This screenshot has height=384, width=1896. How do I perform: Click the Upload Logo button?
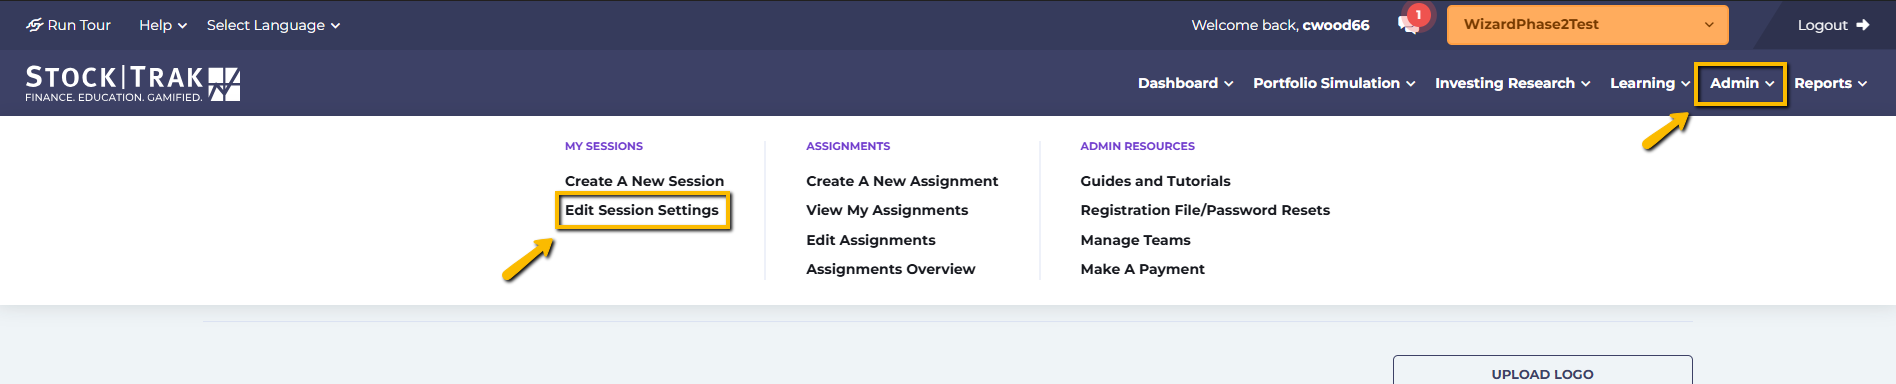pos(1542,370)
